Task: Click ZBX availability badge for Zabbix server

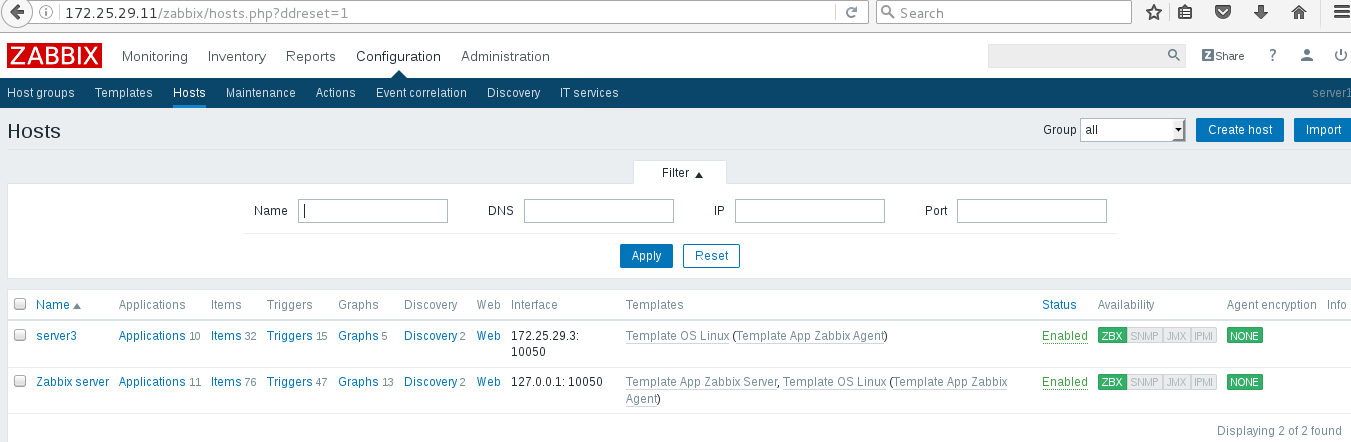Action: pos(1112,382)
